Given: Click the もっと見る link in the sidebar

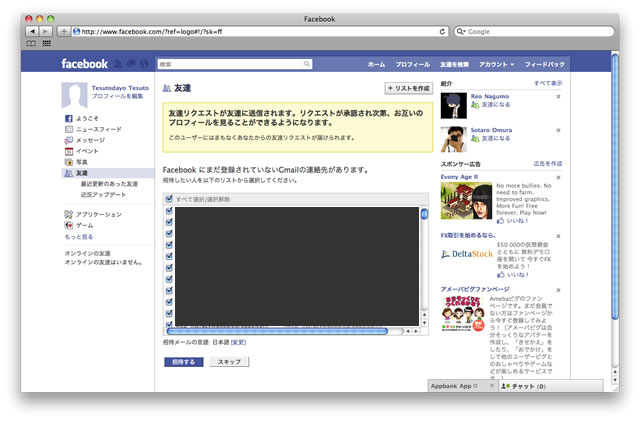Looking at the screenshot, I should 79,237.
